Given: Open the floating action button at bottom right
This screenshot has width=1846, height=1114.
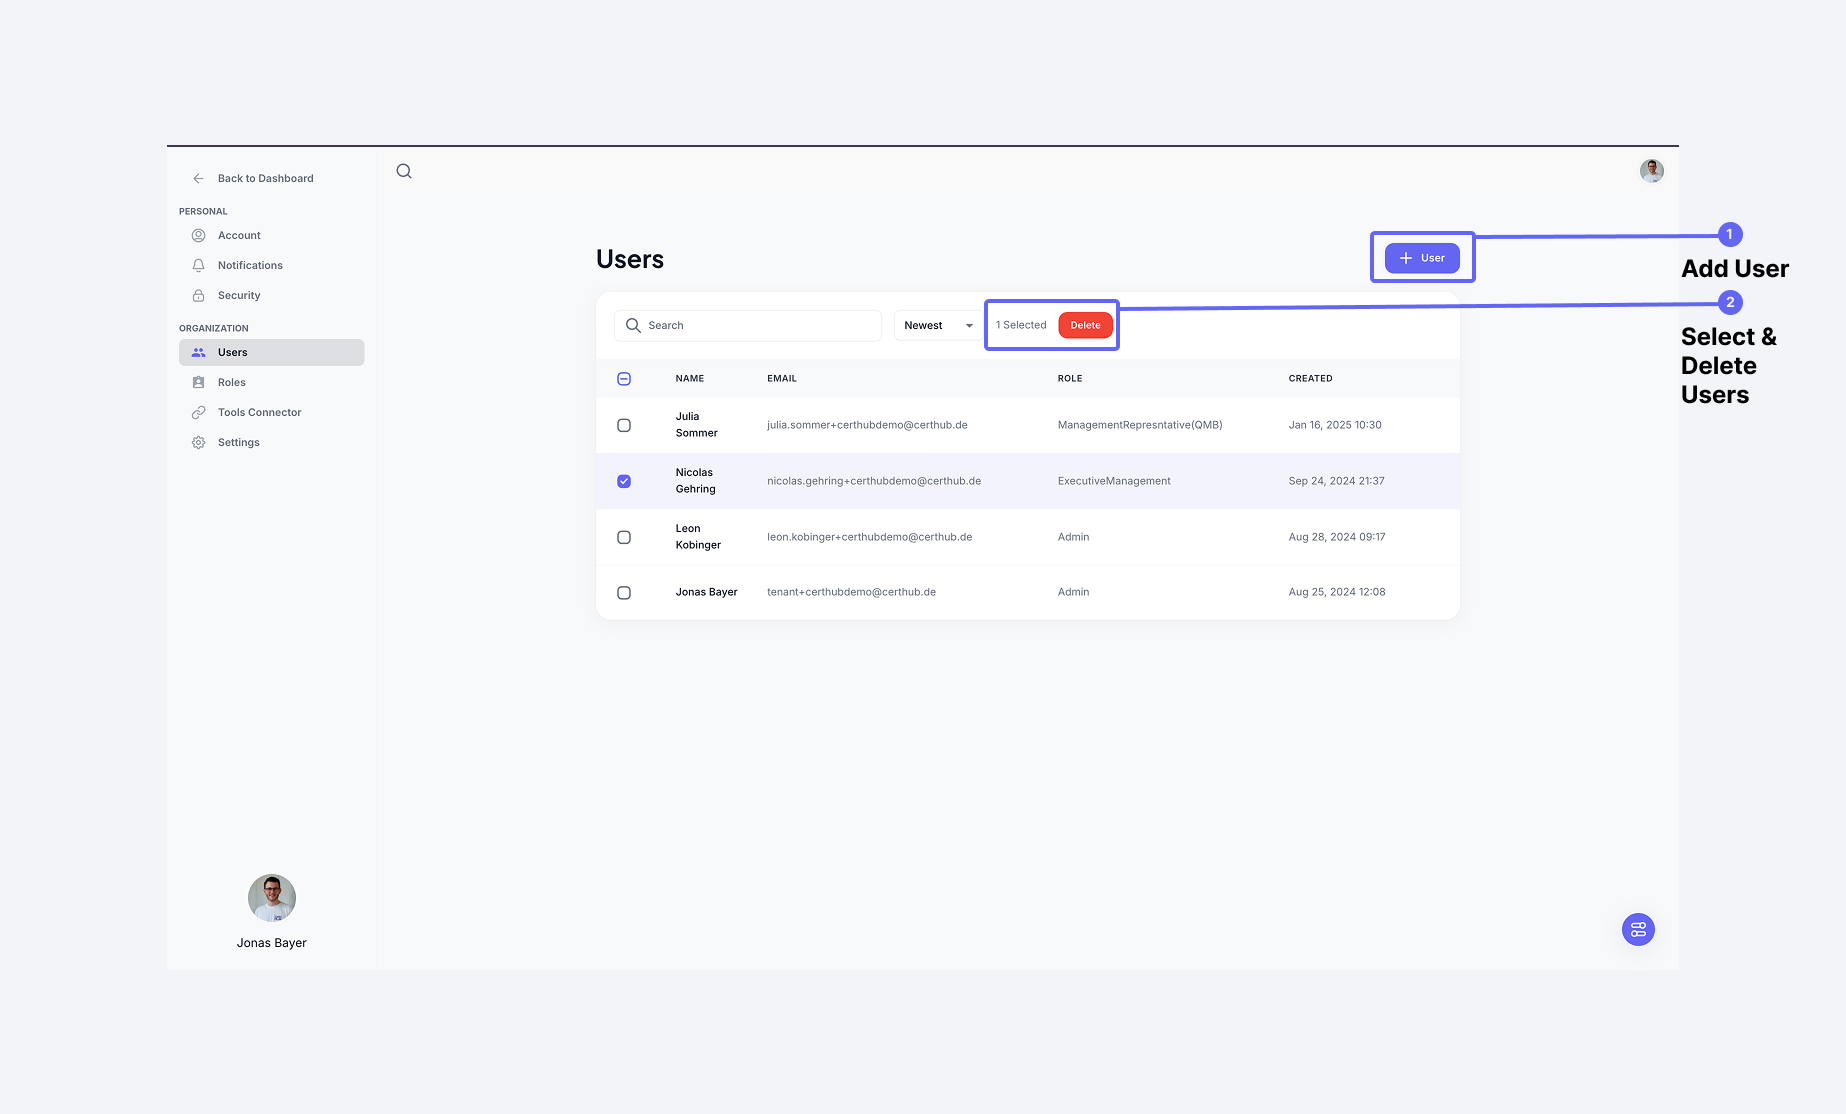Looking at the screenshot, I should point(1638,929).
